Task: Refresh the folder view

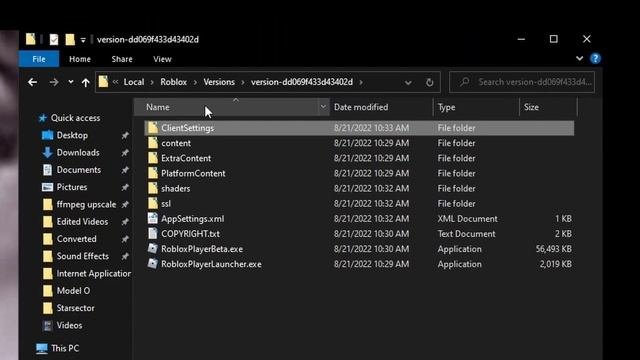Action: point(429,82)
